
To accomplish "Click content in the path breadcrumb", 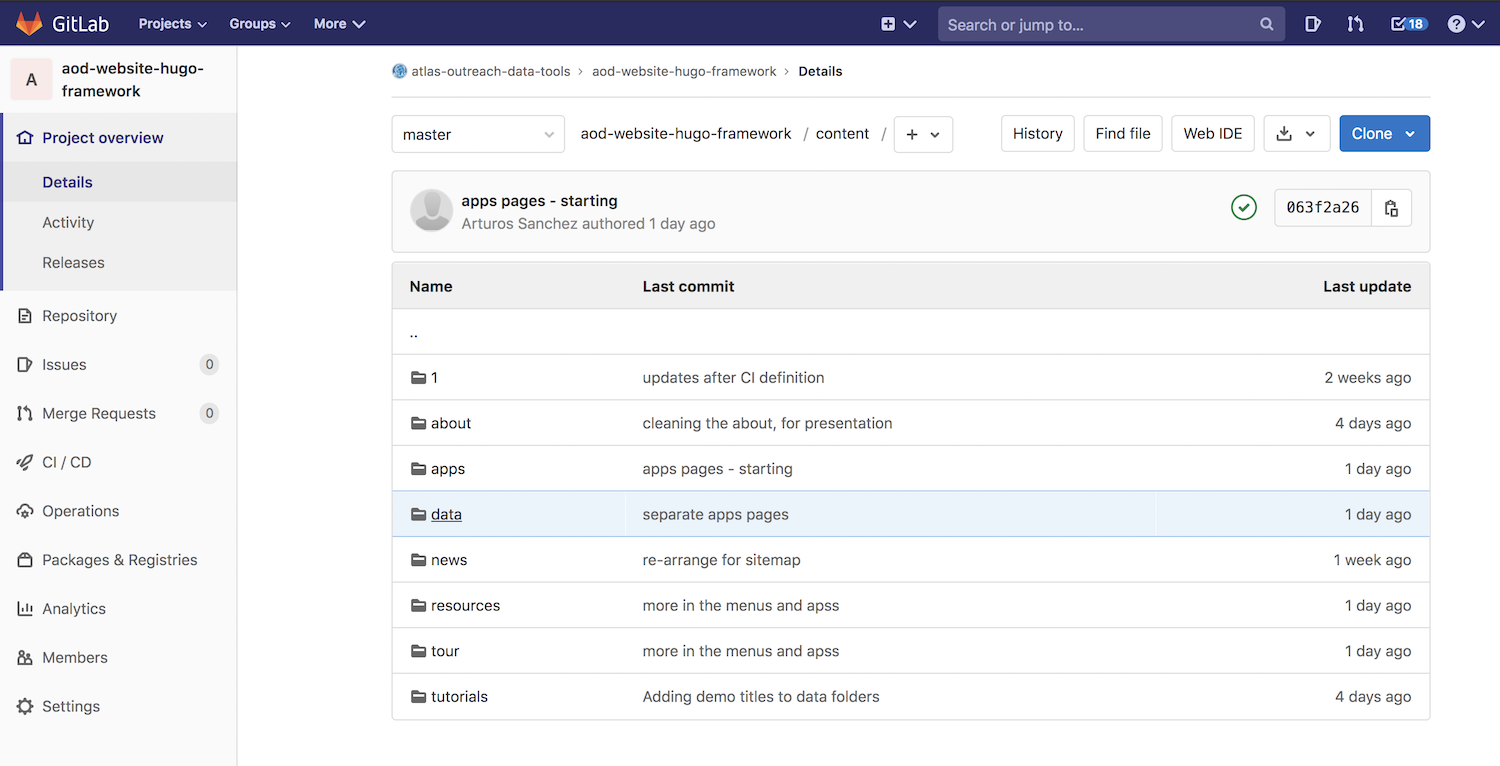I will click(x=842, y=134).
